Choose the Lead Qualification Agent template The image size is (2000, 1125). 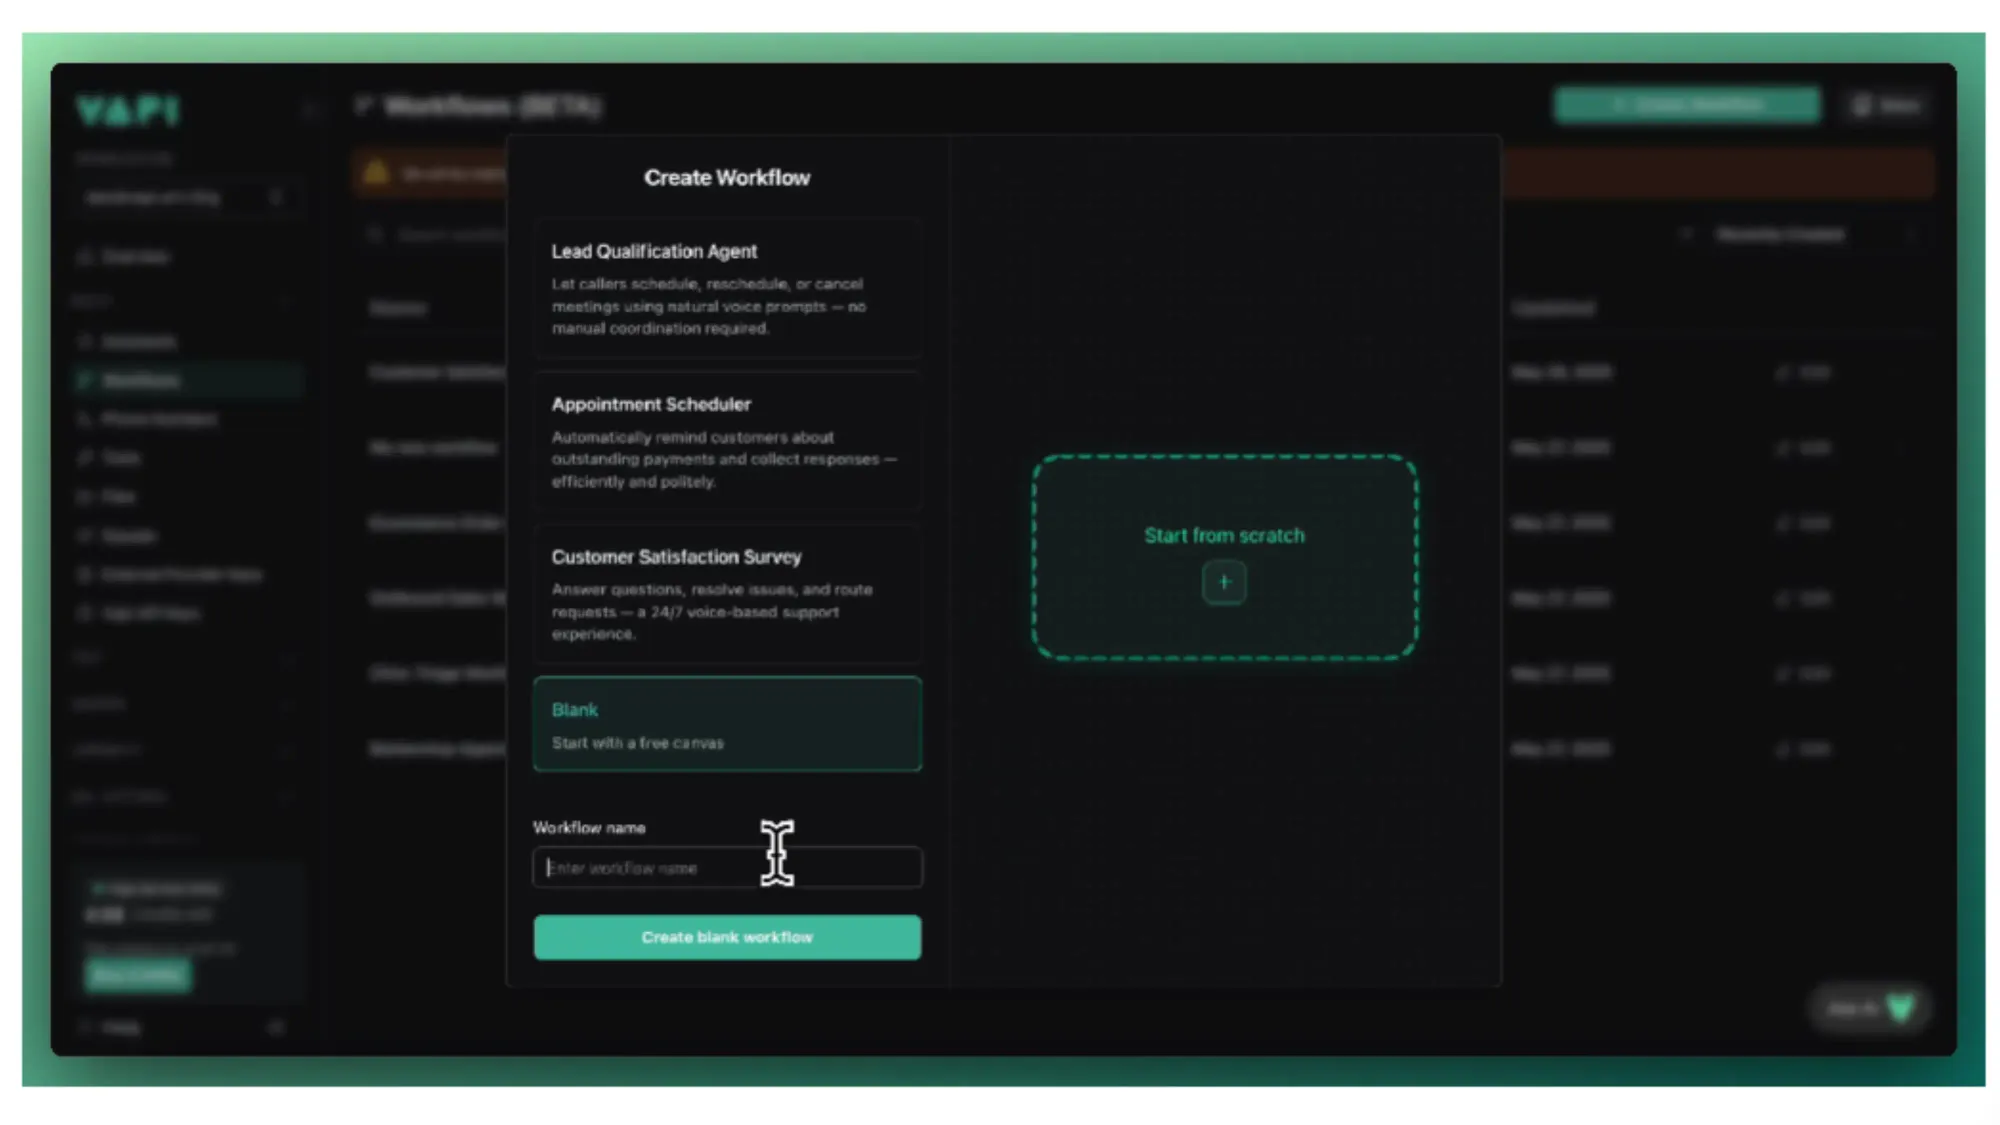[727, 288]
